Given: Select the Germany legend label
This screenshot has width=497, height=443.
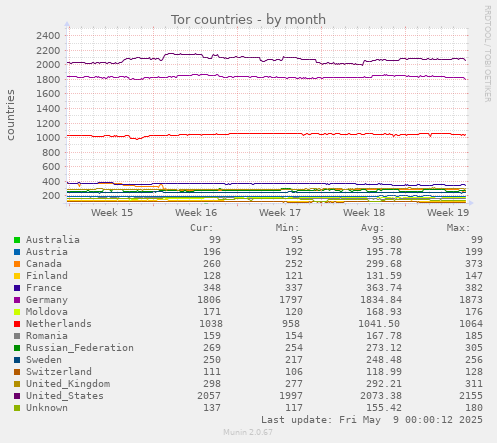Looking at the screenshot, I should pyautogui.click(x=47, y=300).
